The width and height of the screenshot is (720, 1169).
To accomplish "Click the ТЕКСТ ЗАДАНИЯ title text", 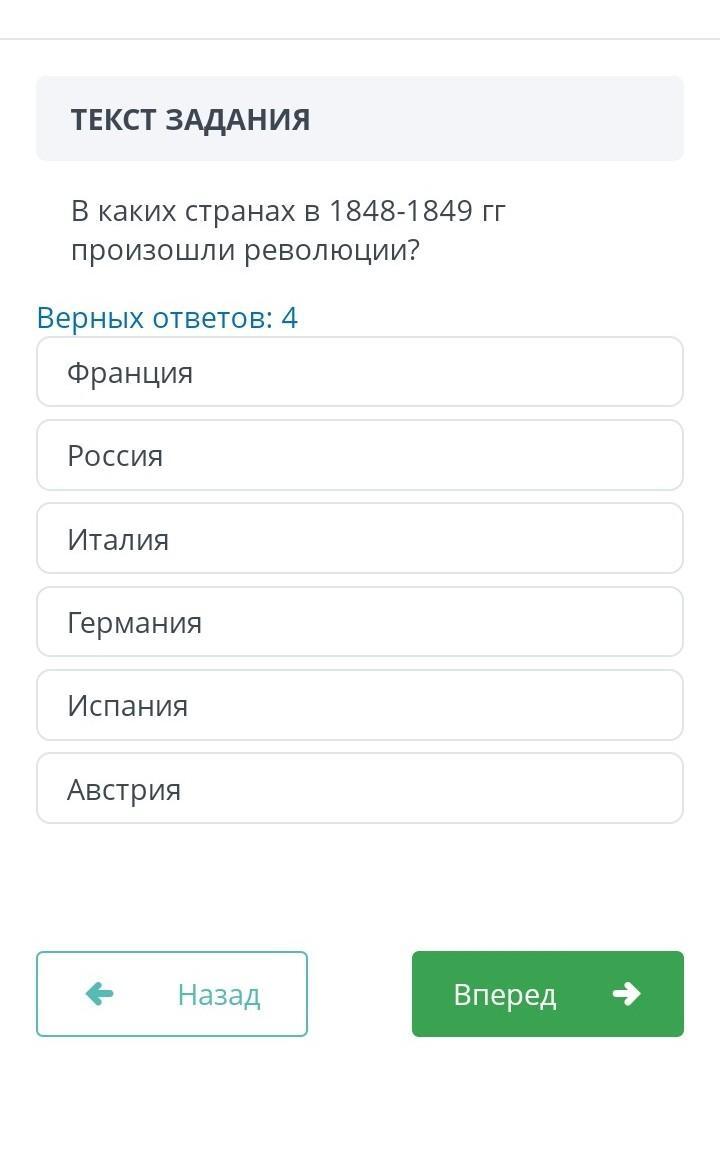I will (x=190, y=119).
